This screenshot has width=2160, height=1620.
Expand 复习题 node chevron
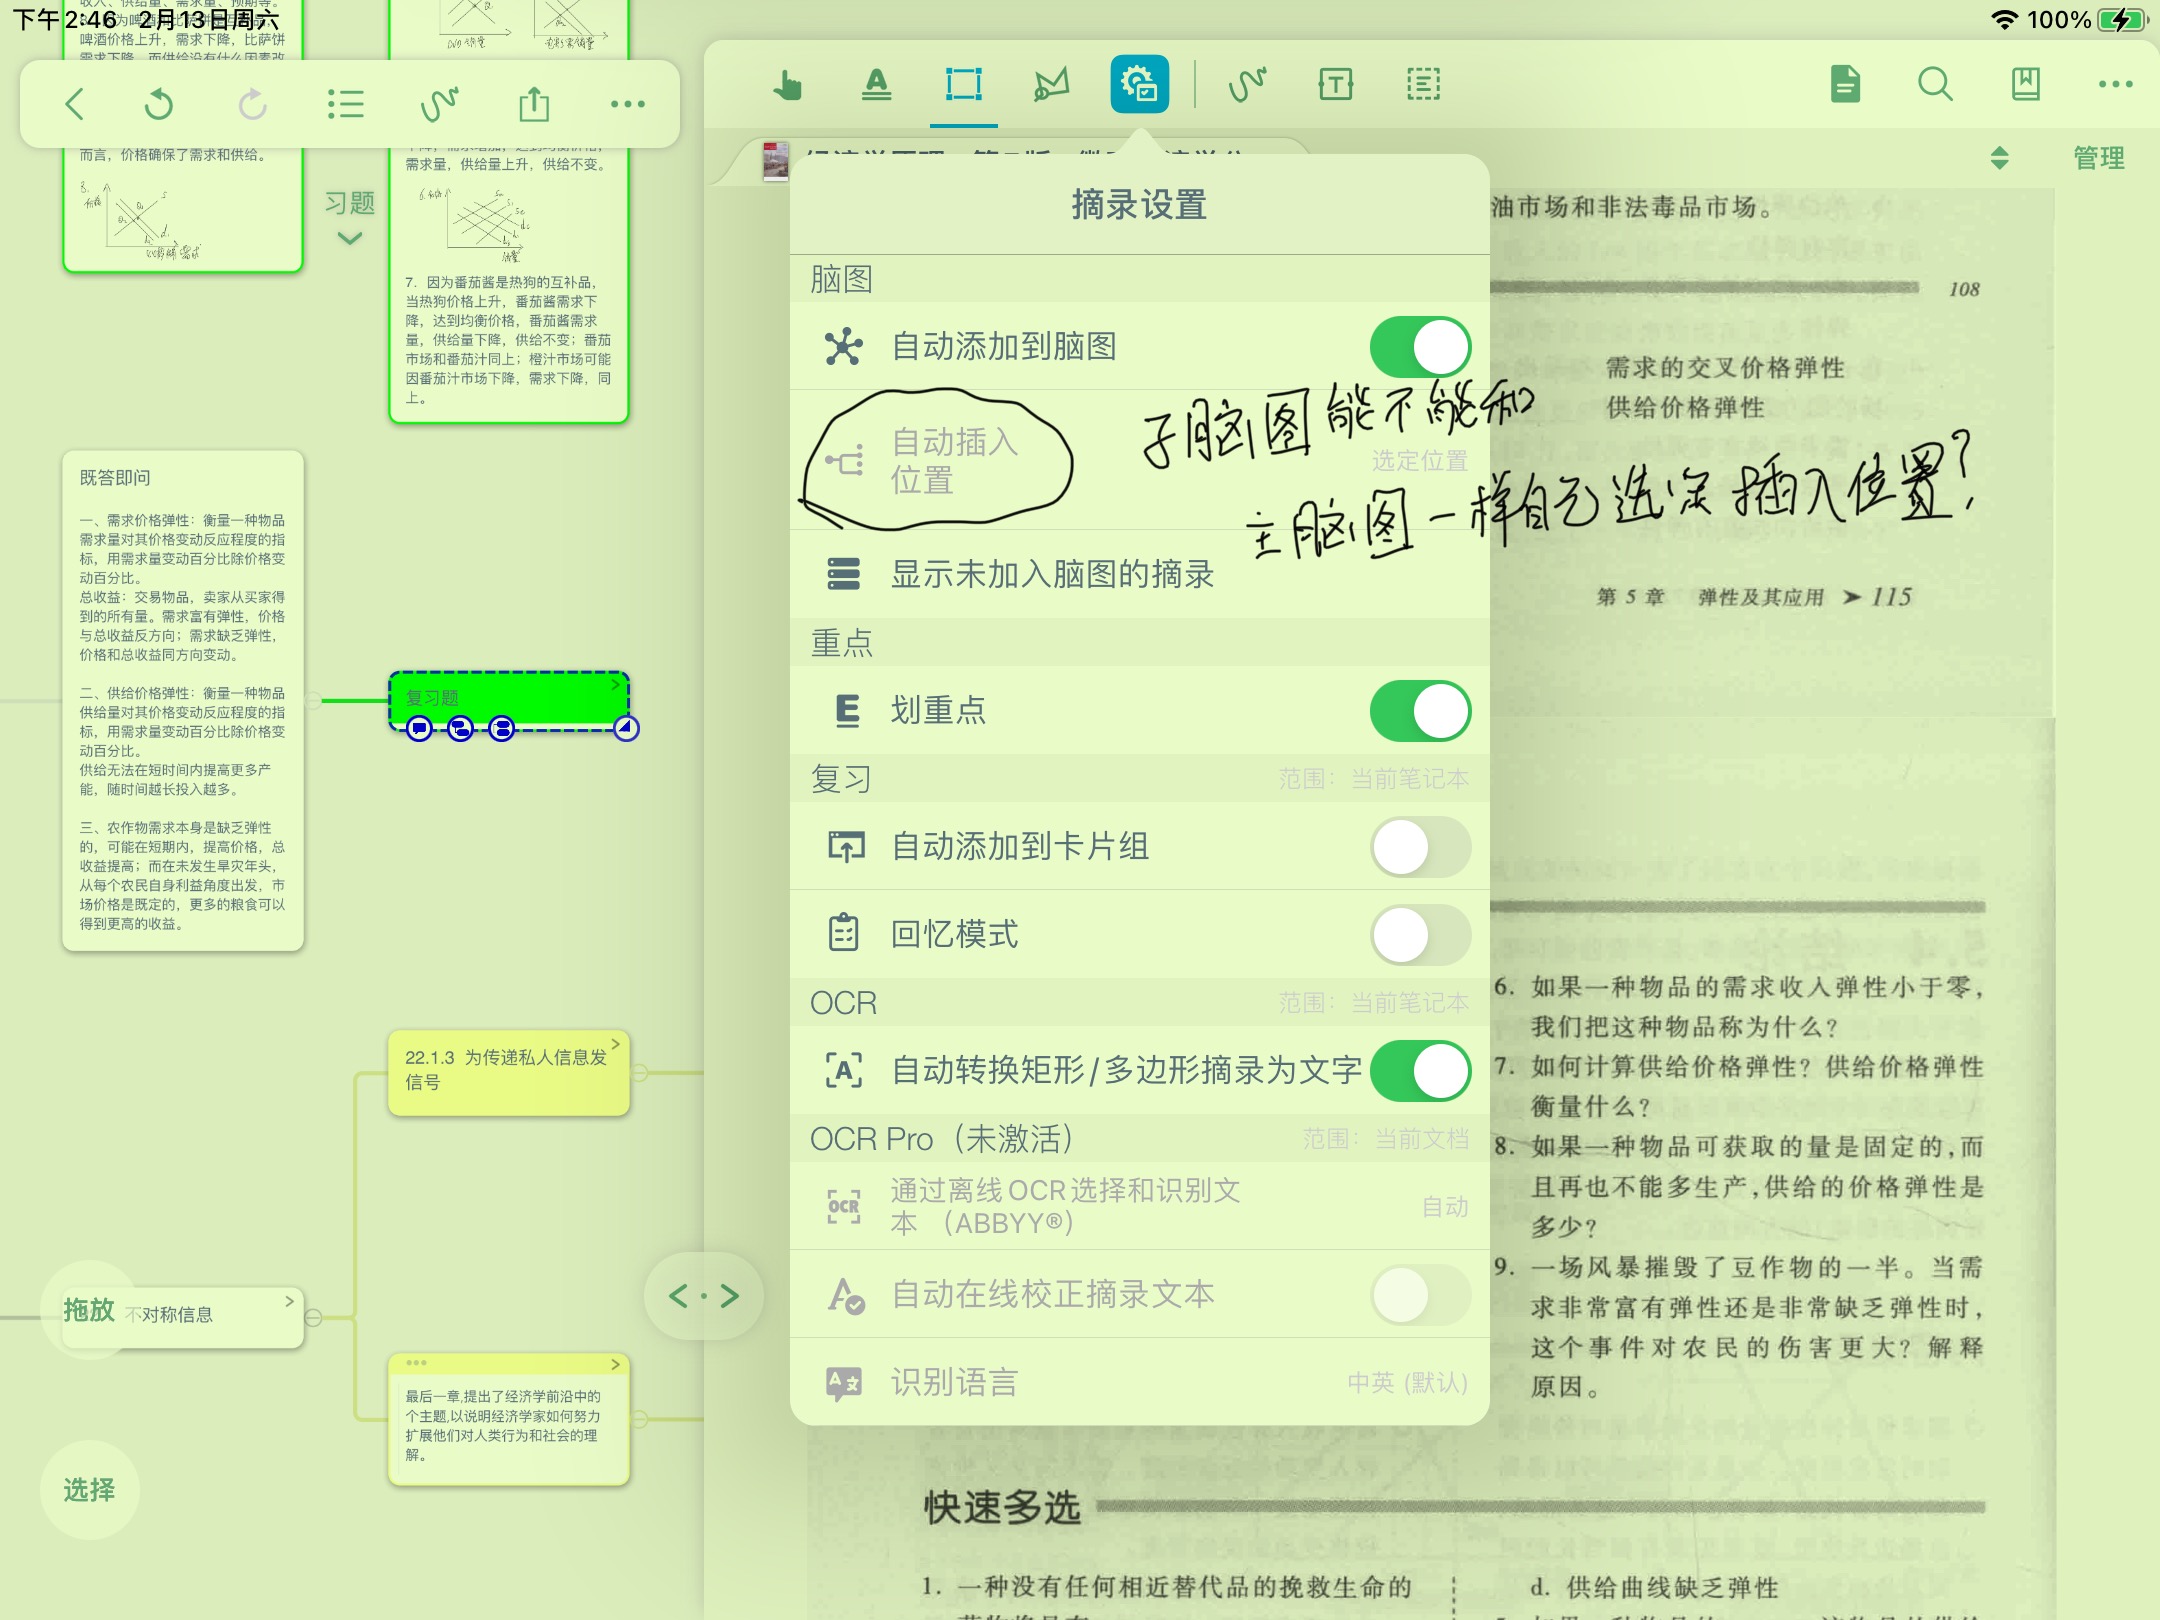(616, 684)
